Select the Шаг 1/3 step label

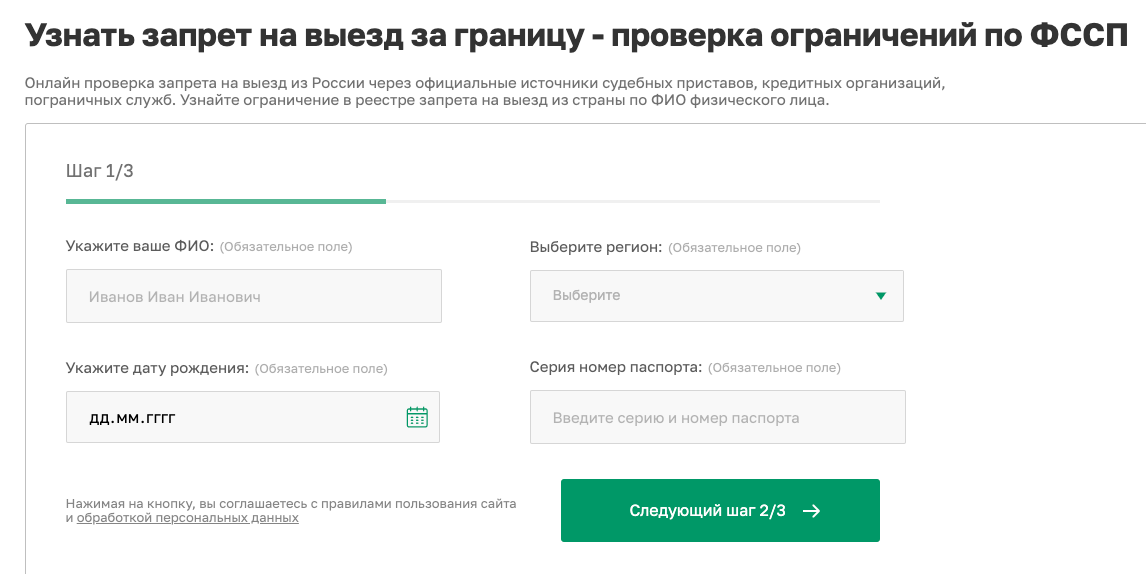pos(99,171)
